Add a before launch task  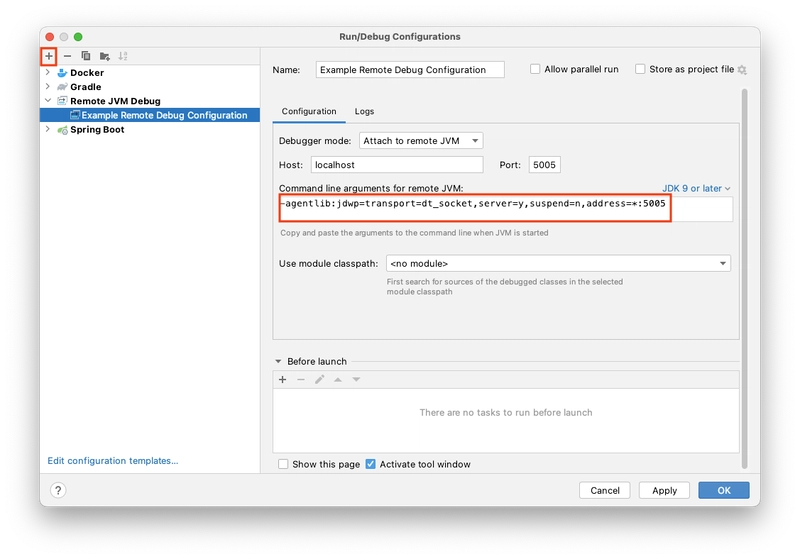[x=283, y=379]
